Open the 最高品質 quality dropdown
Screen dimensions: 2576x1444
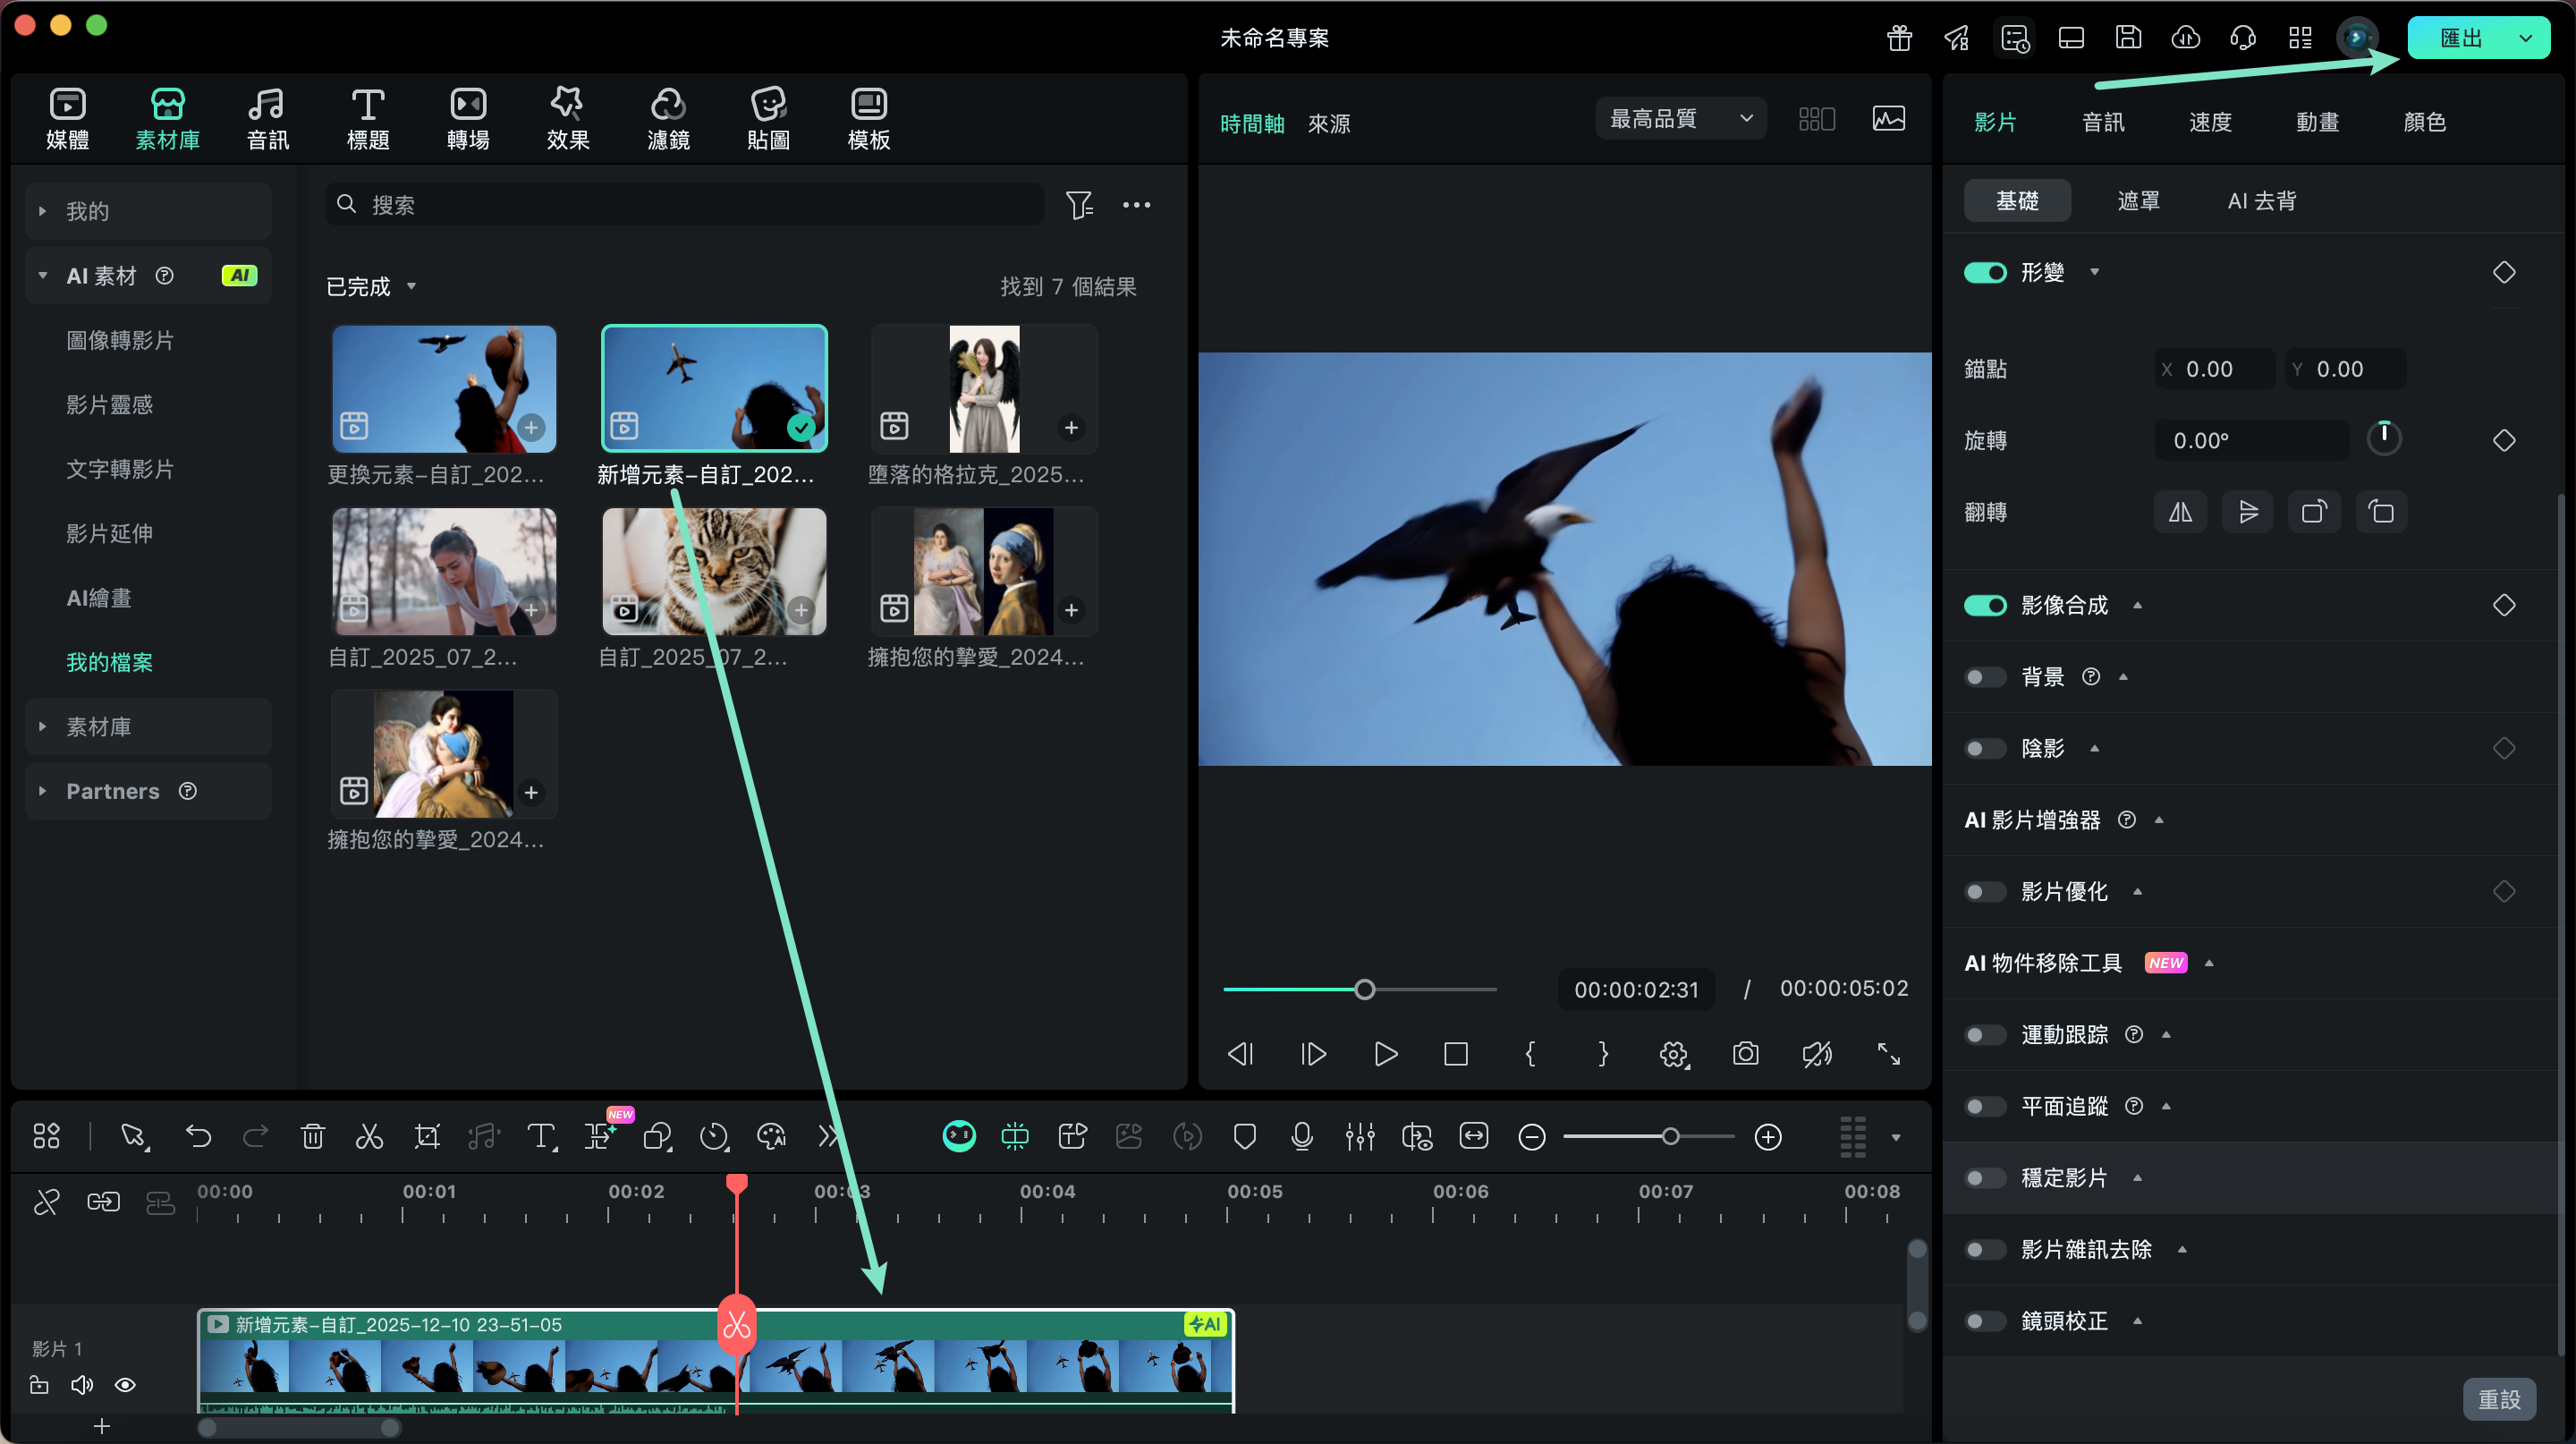1680,119
